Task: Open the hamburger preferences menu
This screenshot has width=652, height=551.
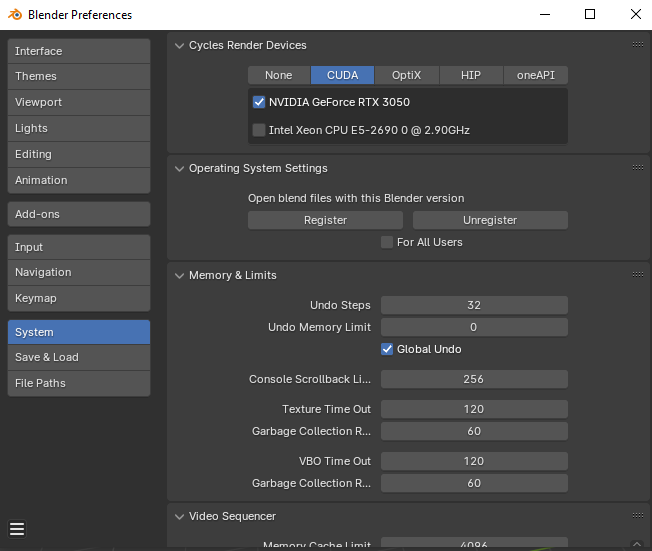Action: coord(17,529)
